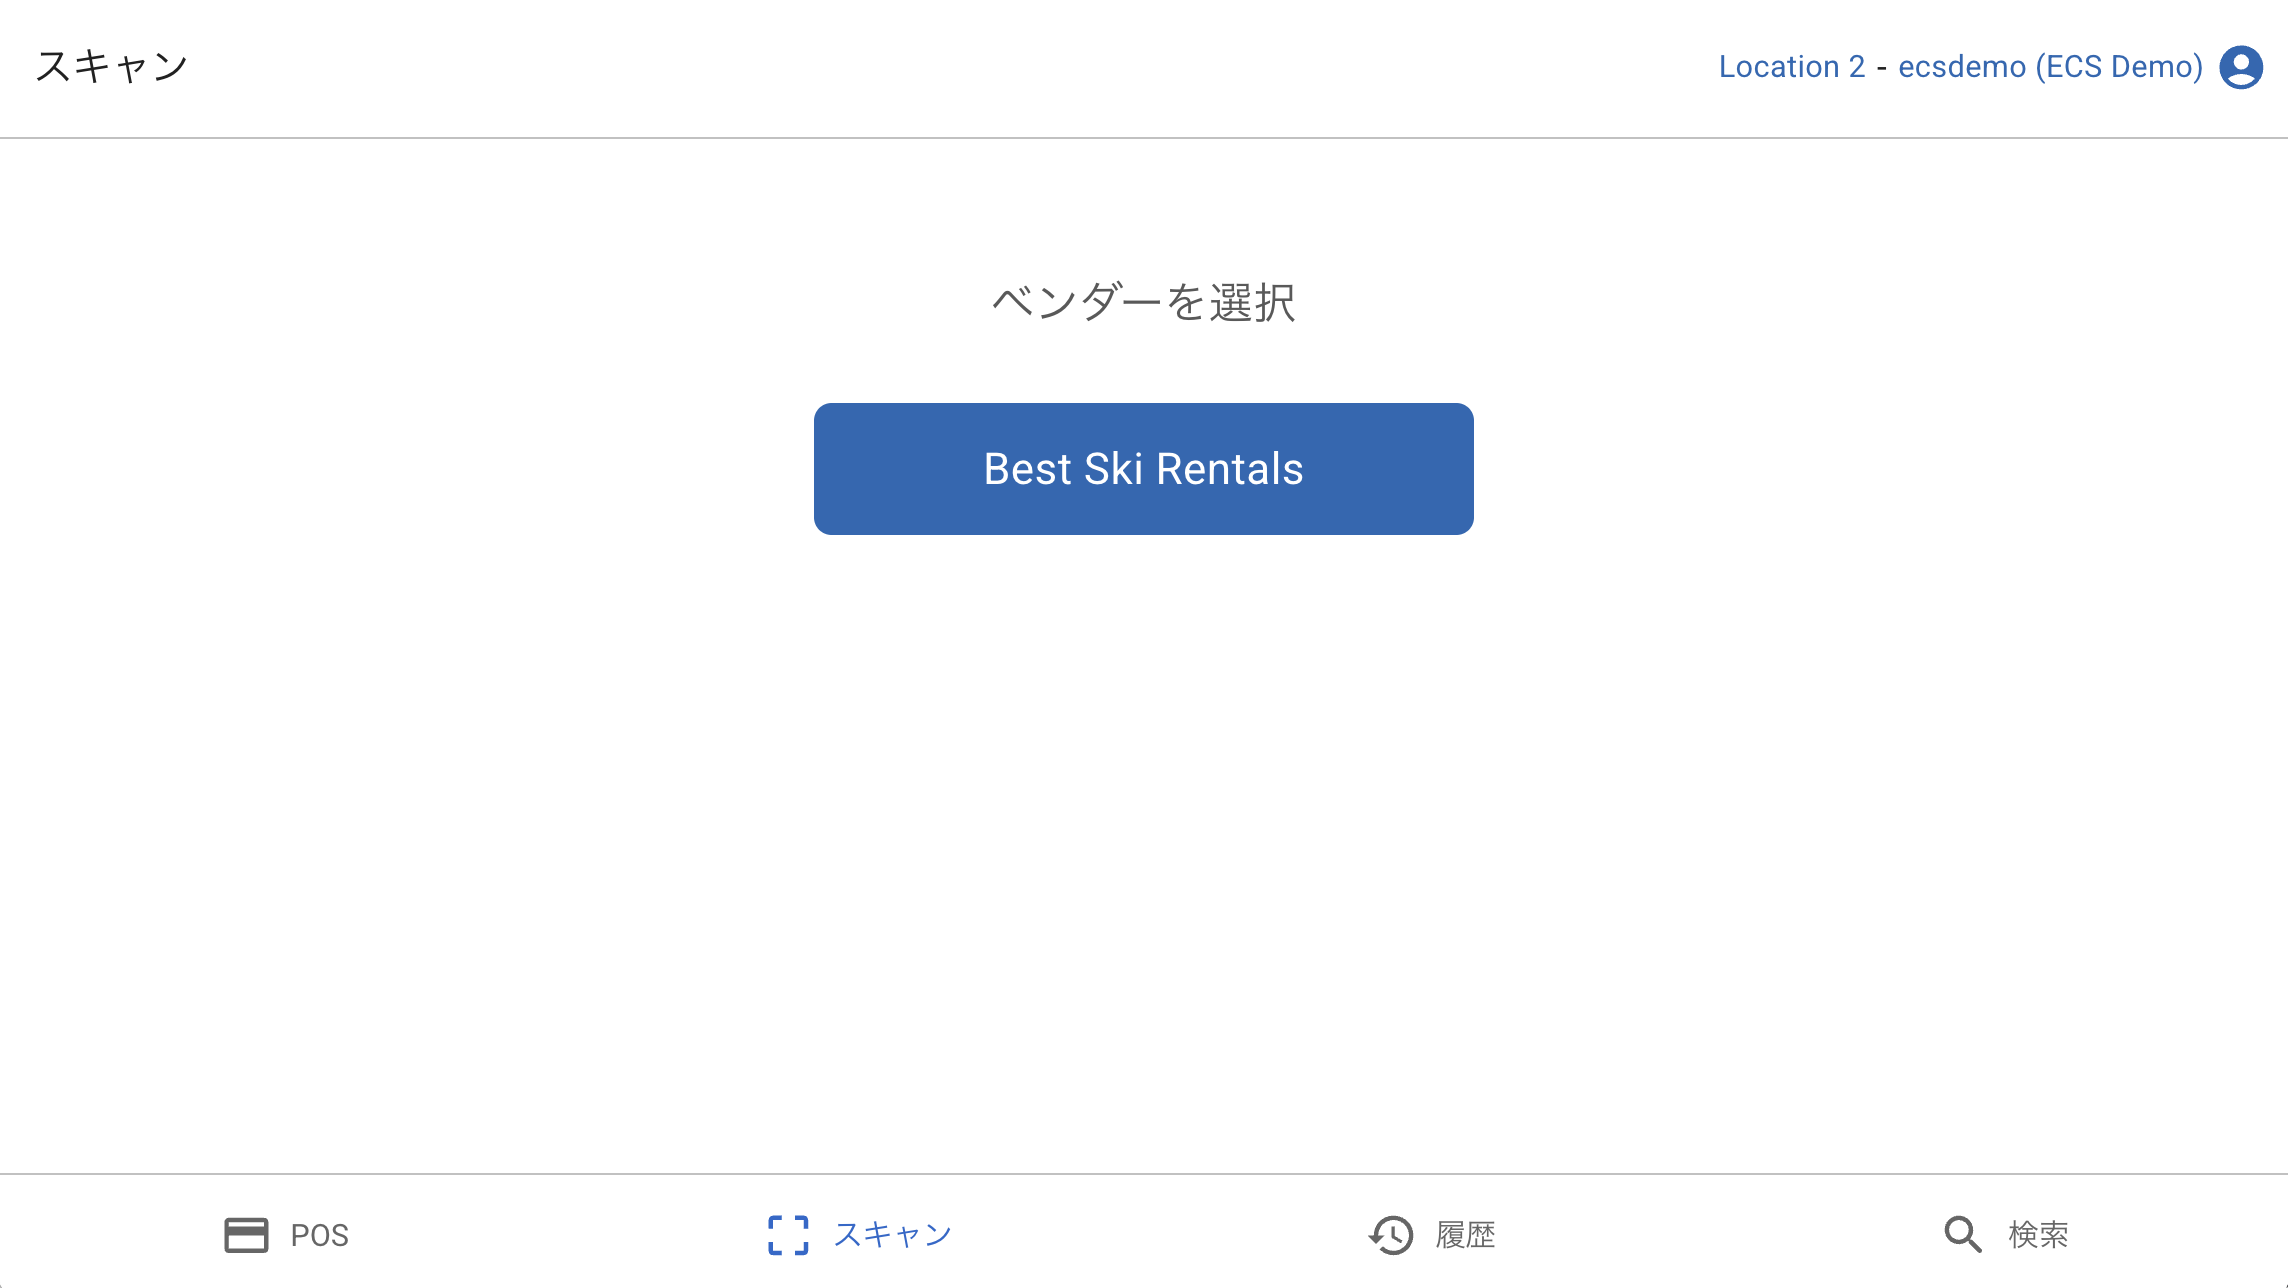Click the word "Best" on vendor button

pos(1027,469)
